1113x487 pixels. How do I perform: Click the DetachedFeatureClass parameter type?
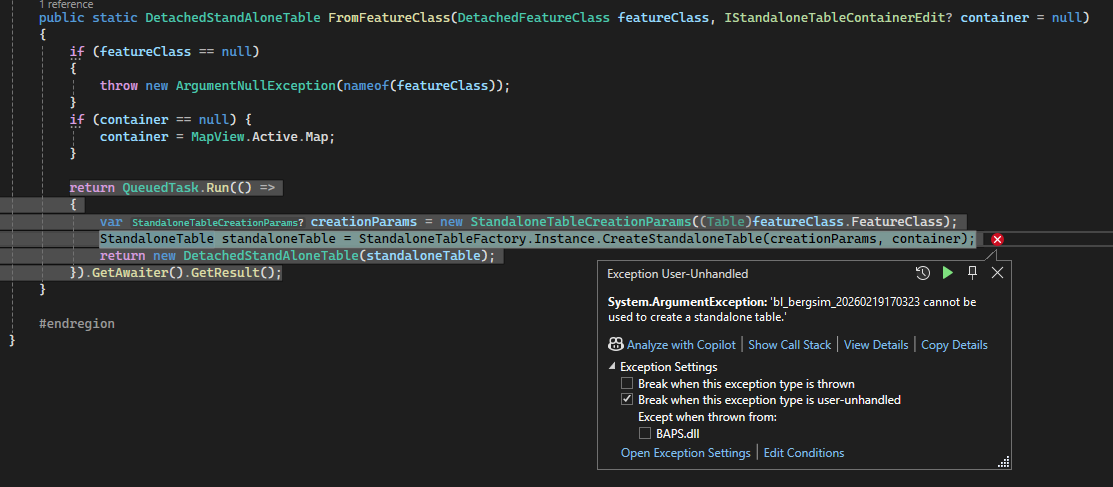pyautogui.click(x=534, y=17)
